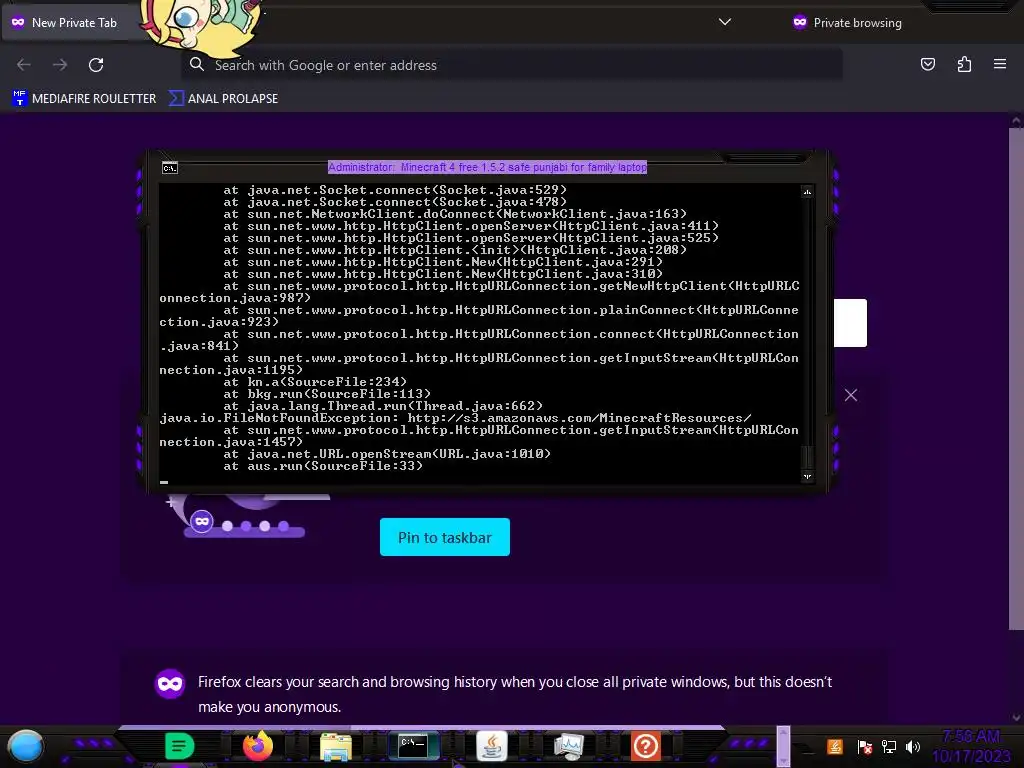Open the Java coffee cup taskbar icon
This screenshot has height=768, width=1024.
[x=492, y=746]
